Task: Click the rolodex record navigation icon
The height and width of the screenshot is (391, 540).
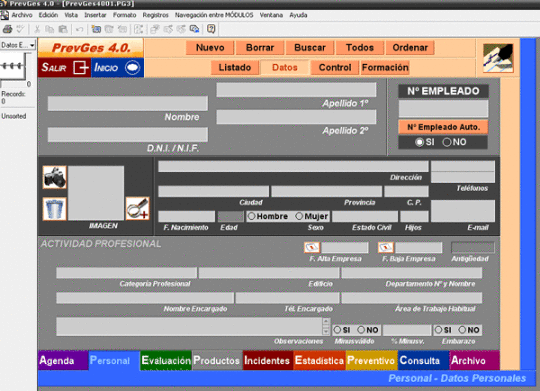Action: pyautogui.click(x=12, y=66)
